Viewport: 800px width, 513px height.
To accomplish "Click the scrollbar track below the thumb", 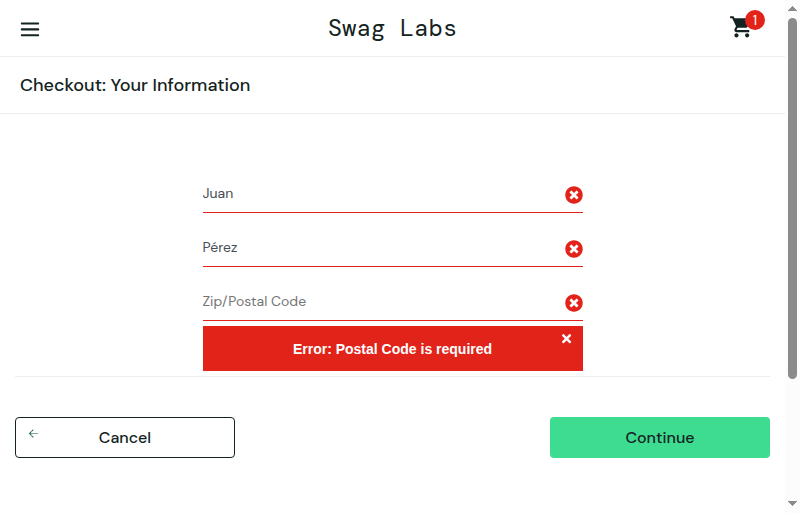I will pos(792,439).
